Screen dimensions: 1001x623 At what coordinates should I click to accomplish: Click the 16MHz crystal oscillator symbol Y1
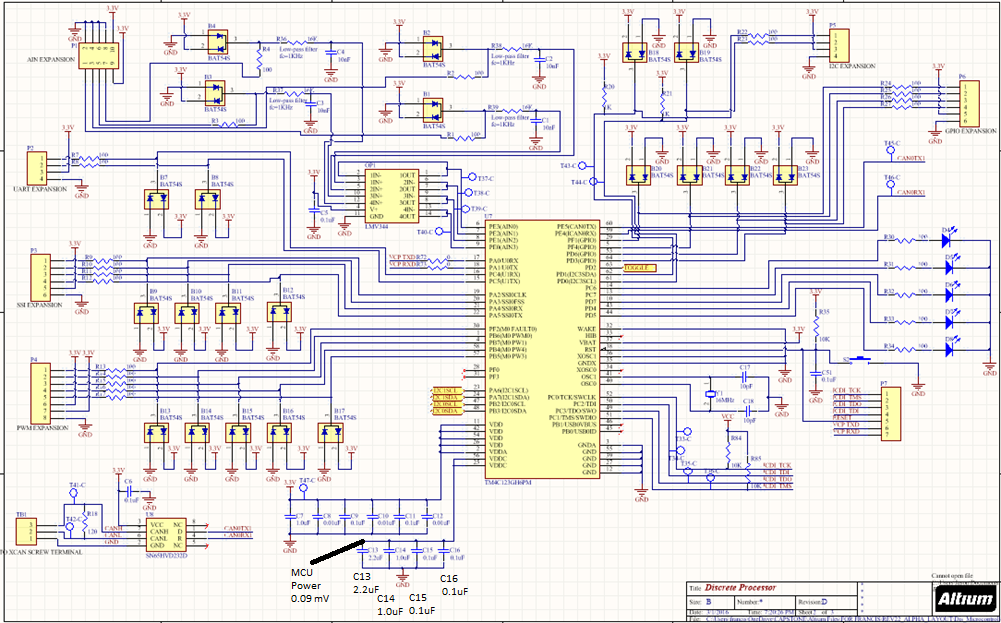[710, 394]
